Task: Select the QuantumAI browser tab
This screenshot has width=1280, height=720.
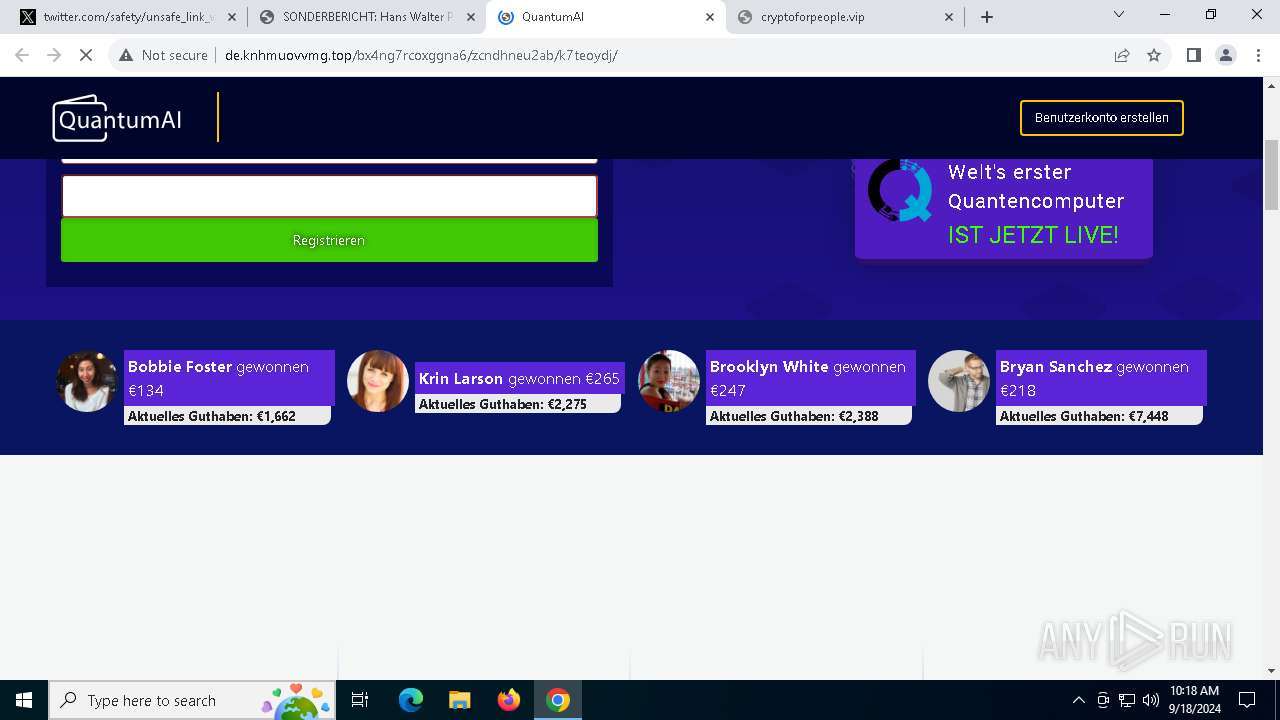Action: (x=606, y=17)
